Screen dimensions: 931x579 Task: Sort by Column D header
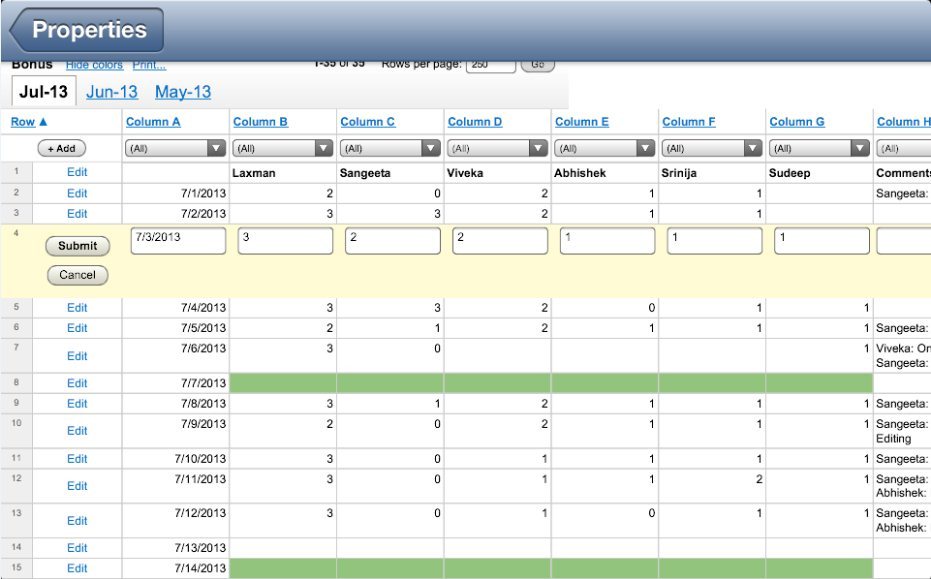click(x=475, y=122)
